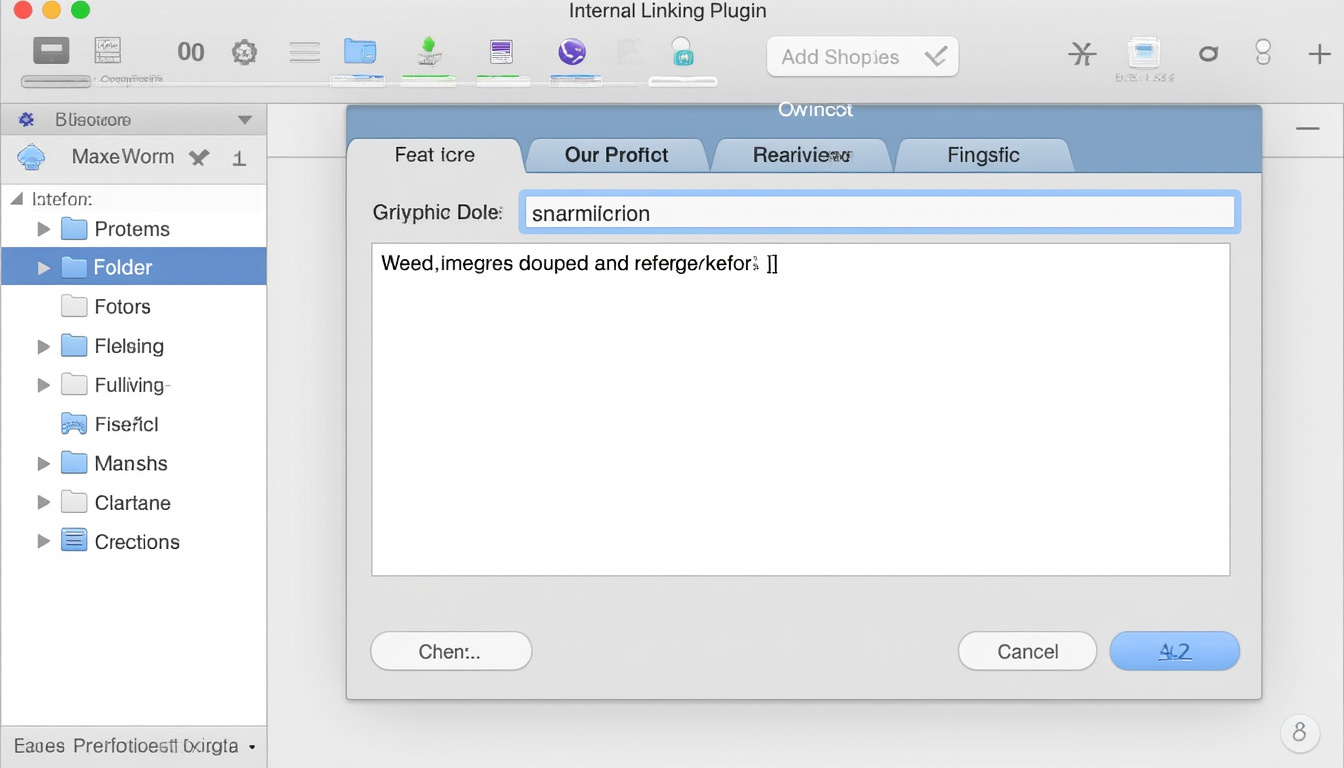Click the "00" toolbar item
Image resolution: width=1344 pixels, height=768 pixels.
point(190,52)
